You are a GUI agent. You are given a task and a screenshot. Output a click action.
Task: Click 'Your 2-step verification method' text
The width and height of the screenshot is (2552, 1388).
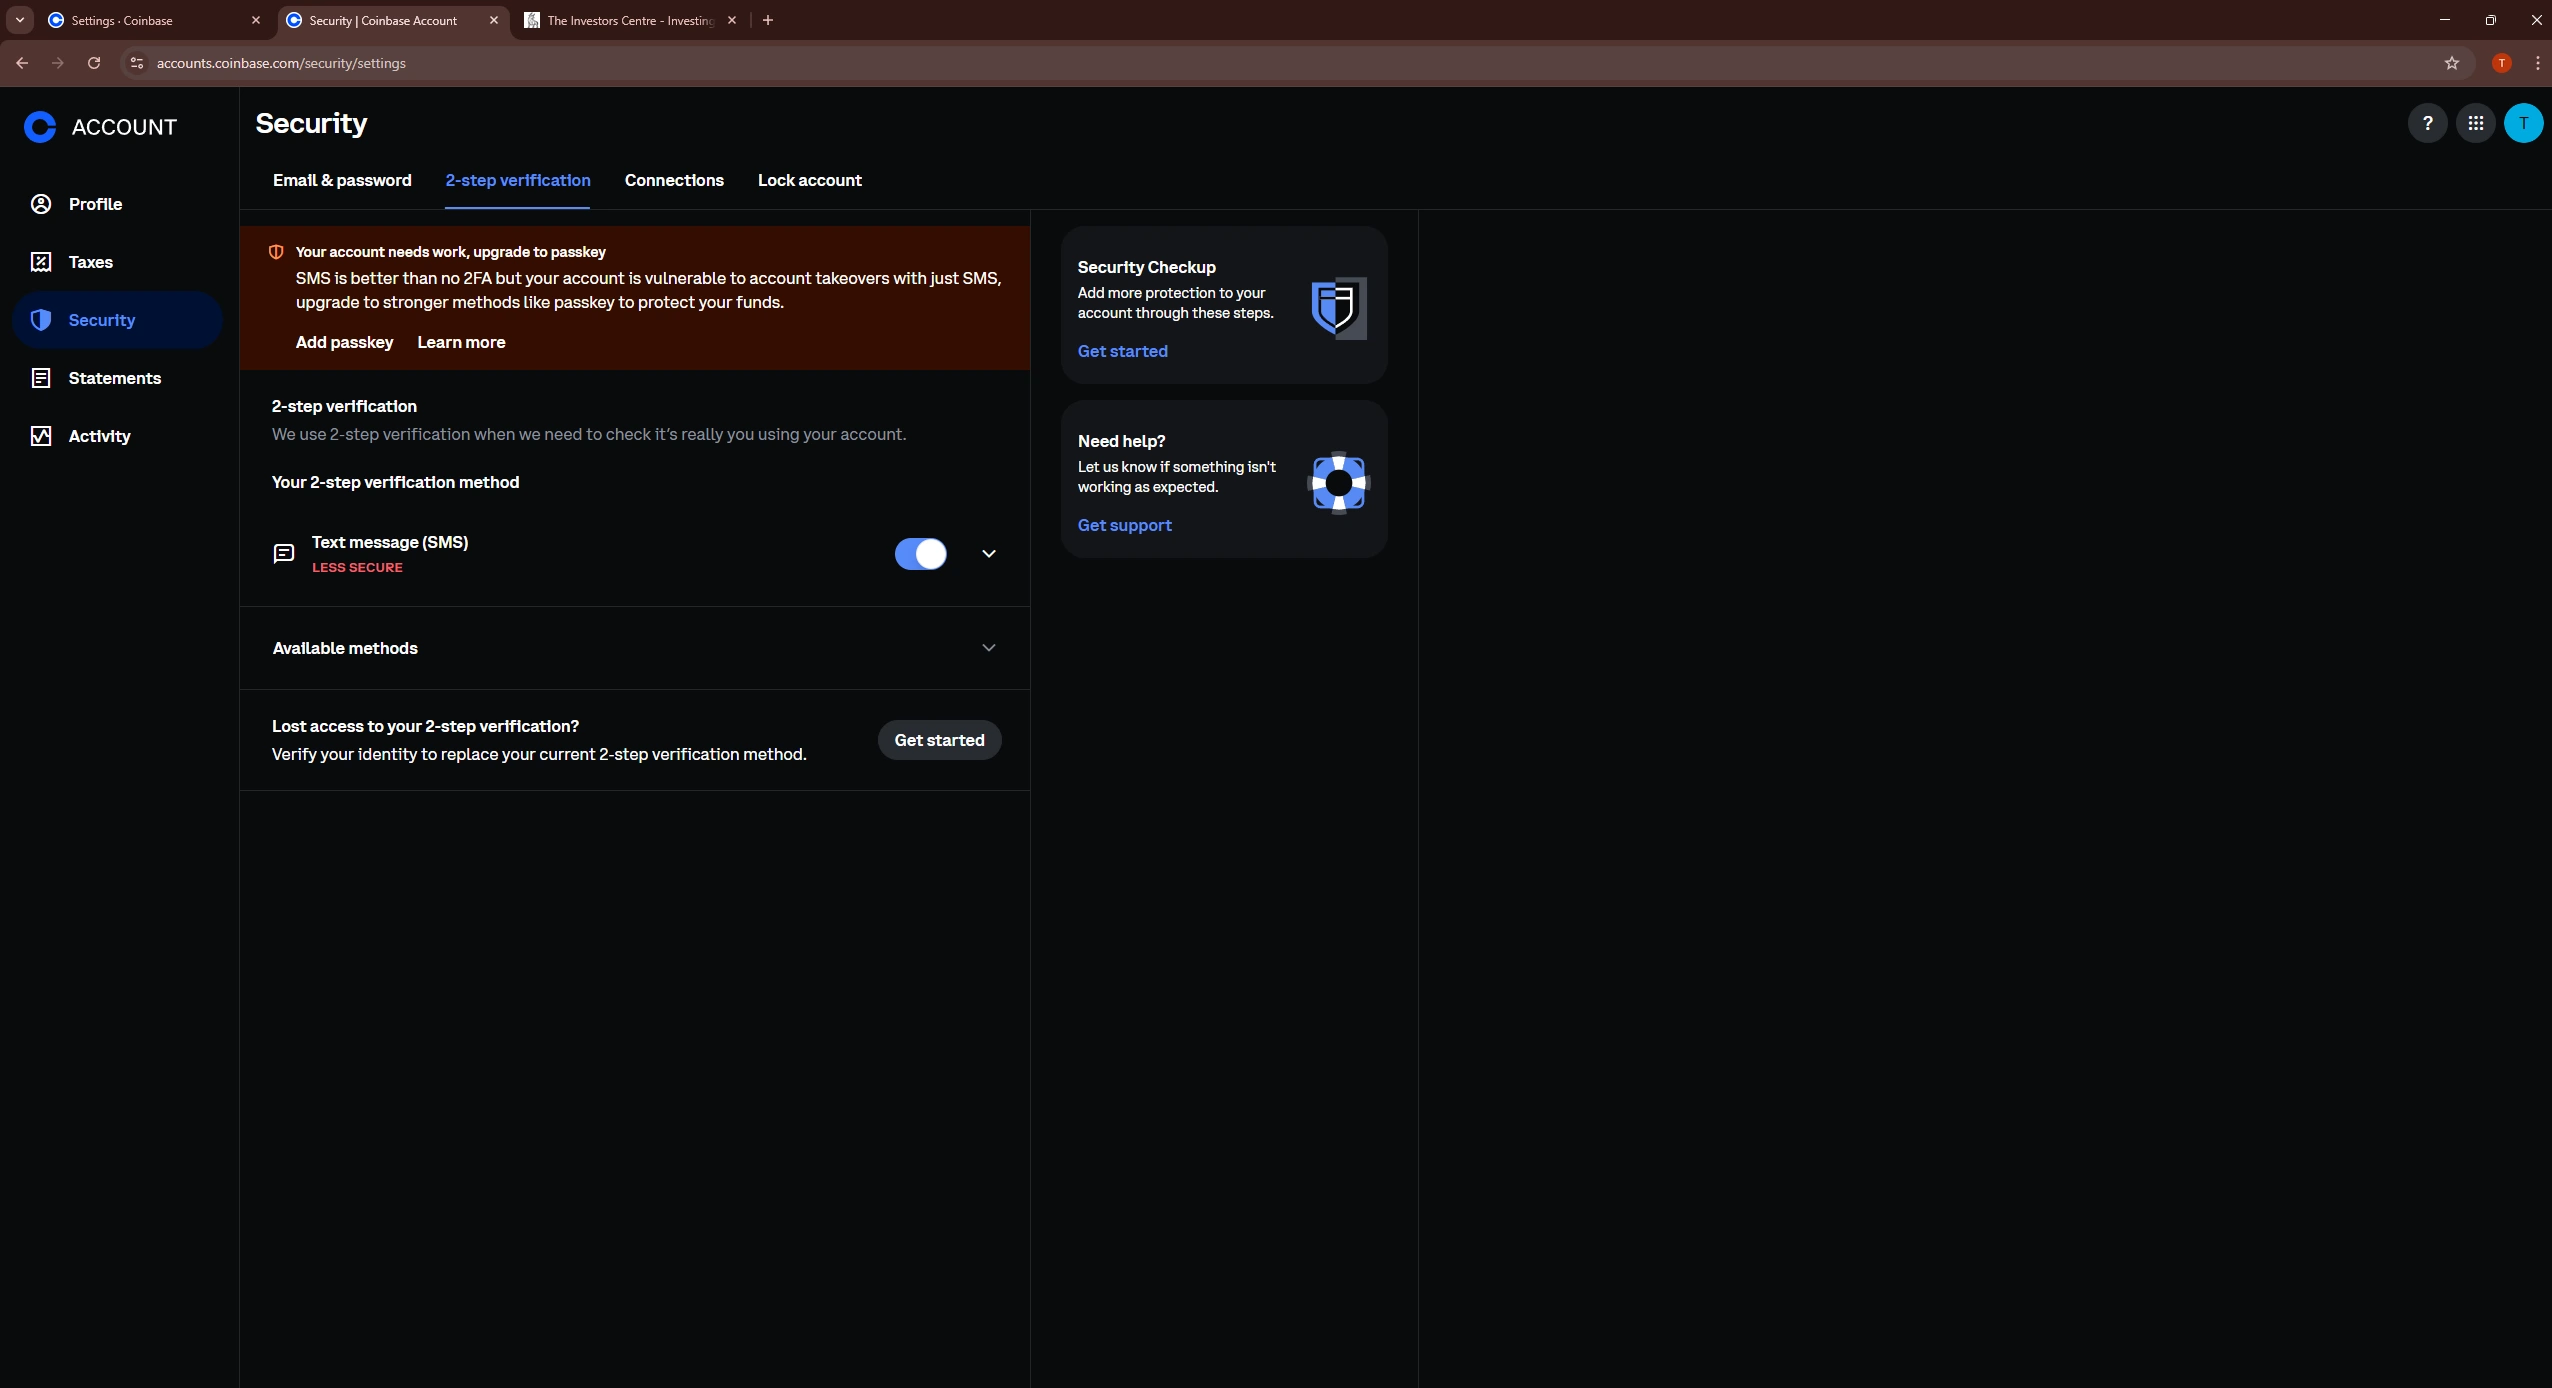(x=395, y=482)
